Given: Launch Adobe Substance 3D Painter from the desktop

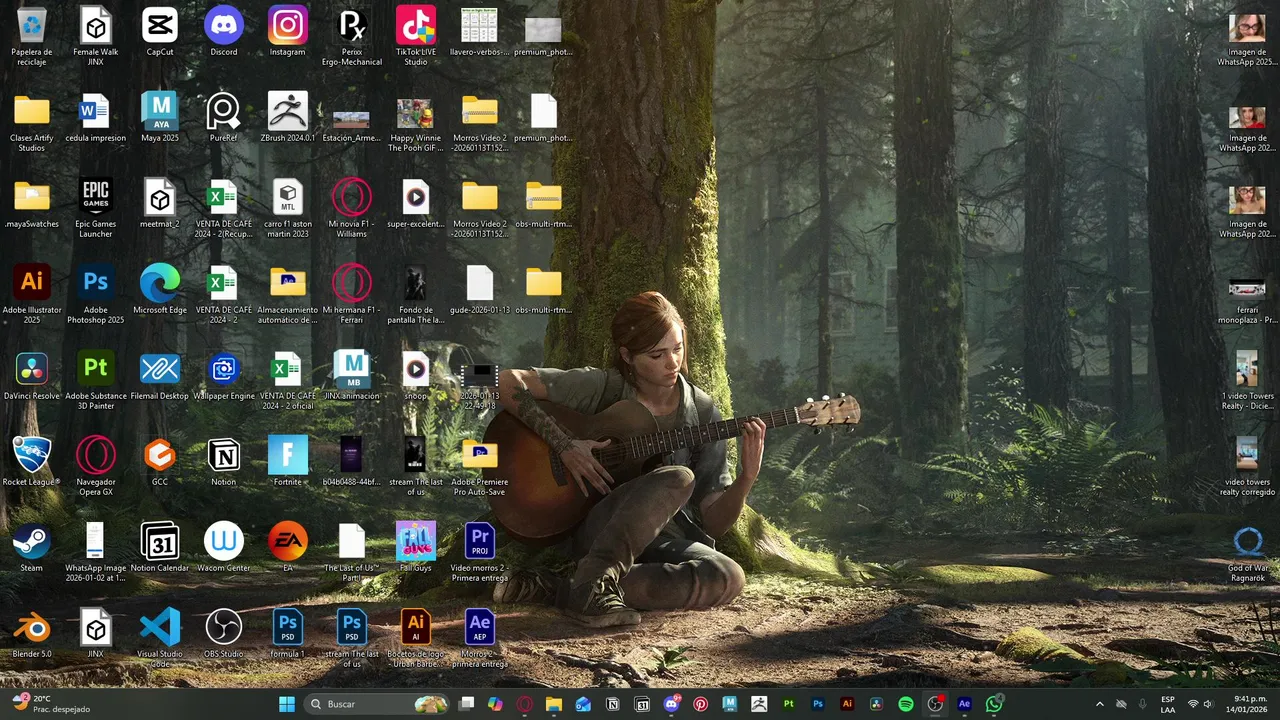Looking at the screenshot, I should [x=96, y=380].
